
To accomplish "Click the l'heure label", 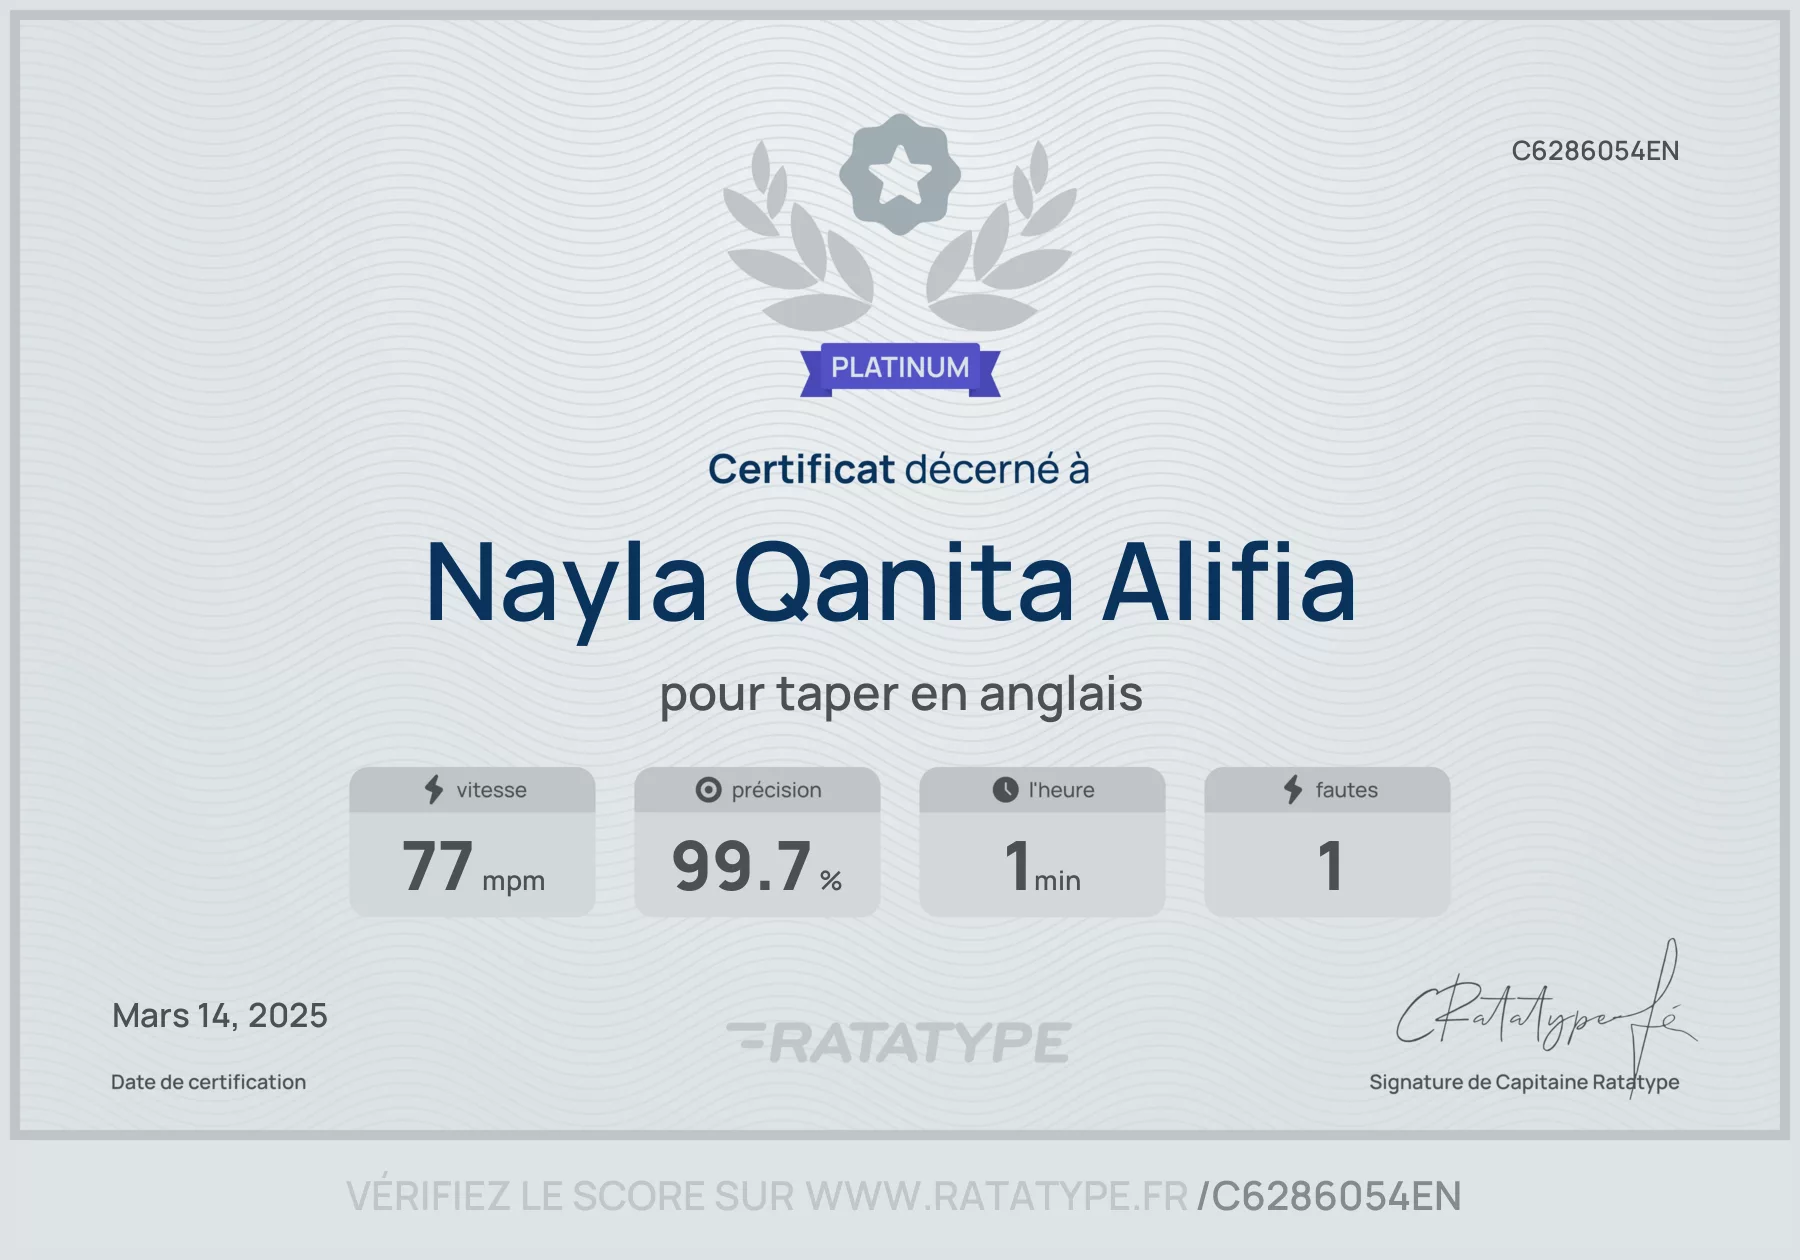I will 1061,790.
